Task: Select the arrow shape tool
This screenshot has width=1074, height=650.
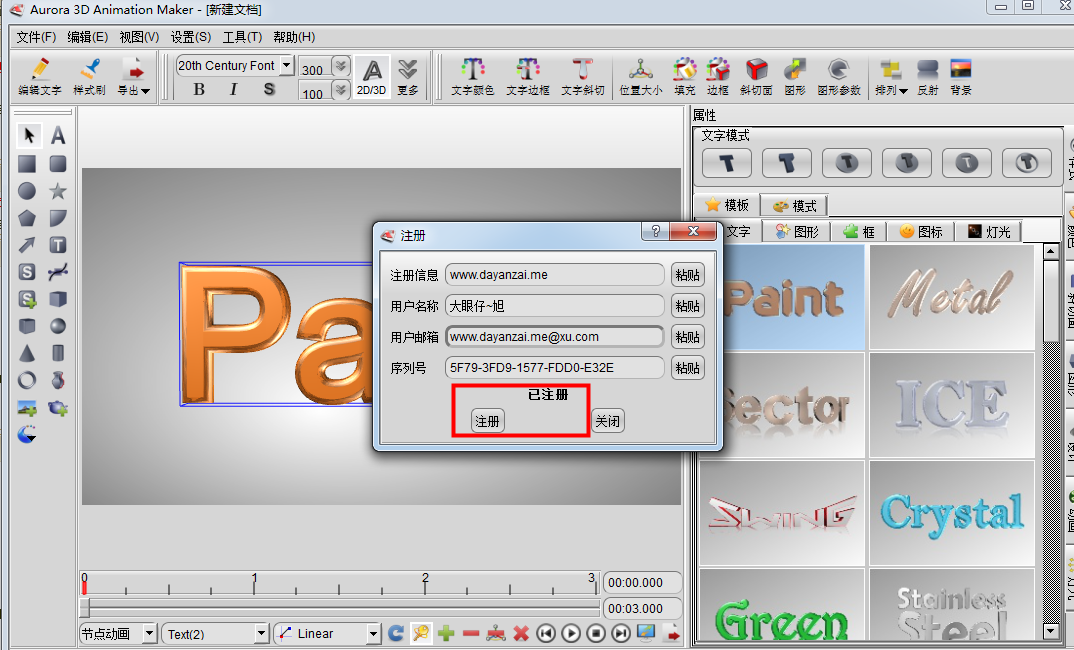Action: point(27,245)
